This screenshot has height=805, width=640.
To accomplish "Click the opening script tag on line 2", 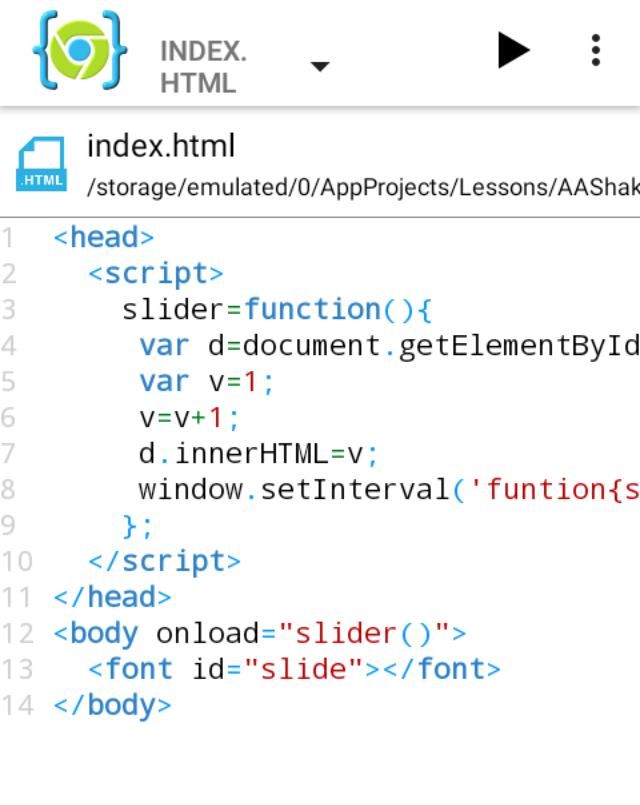I will point(156,274).
